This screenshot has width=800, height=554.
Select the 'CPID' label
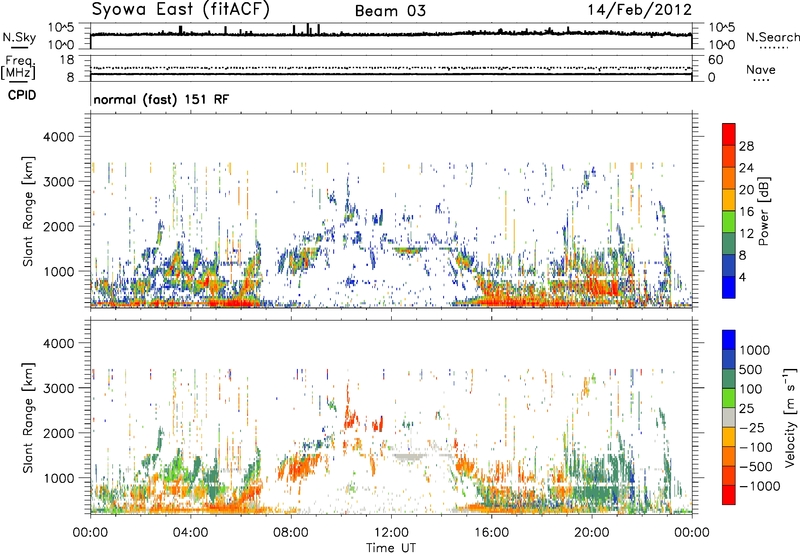(22, 95)
